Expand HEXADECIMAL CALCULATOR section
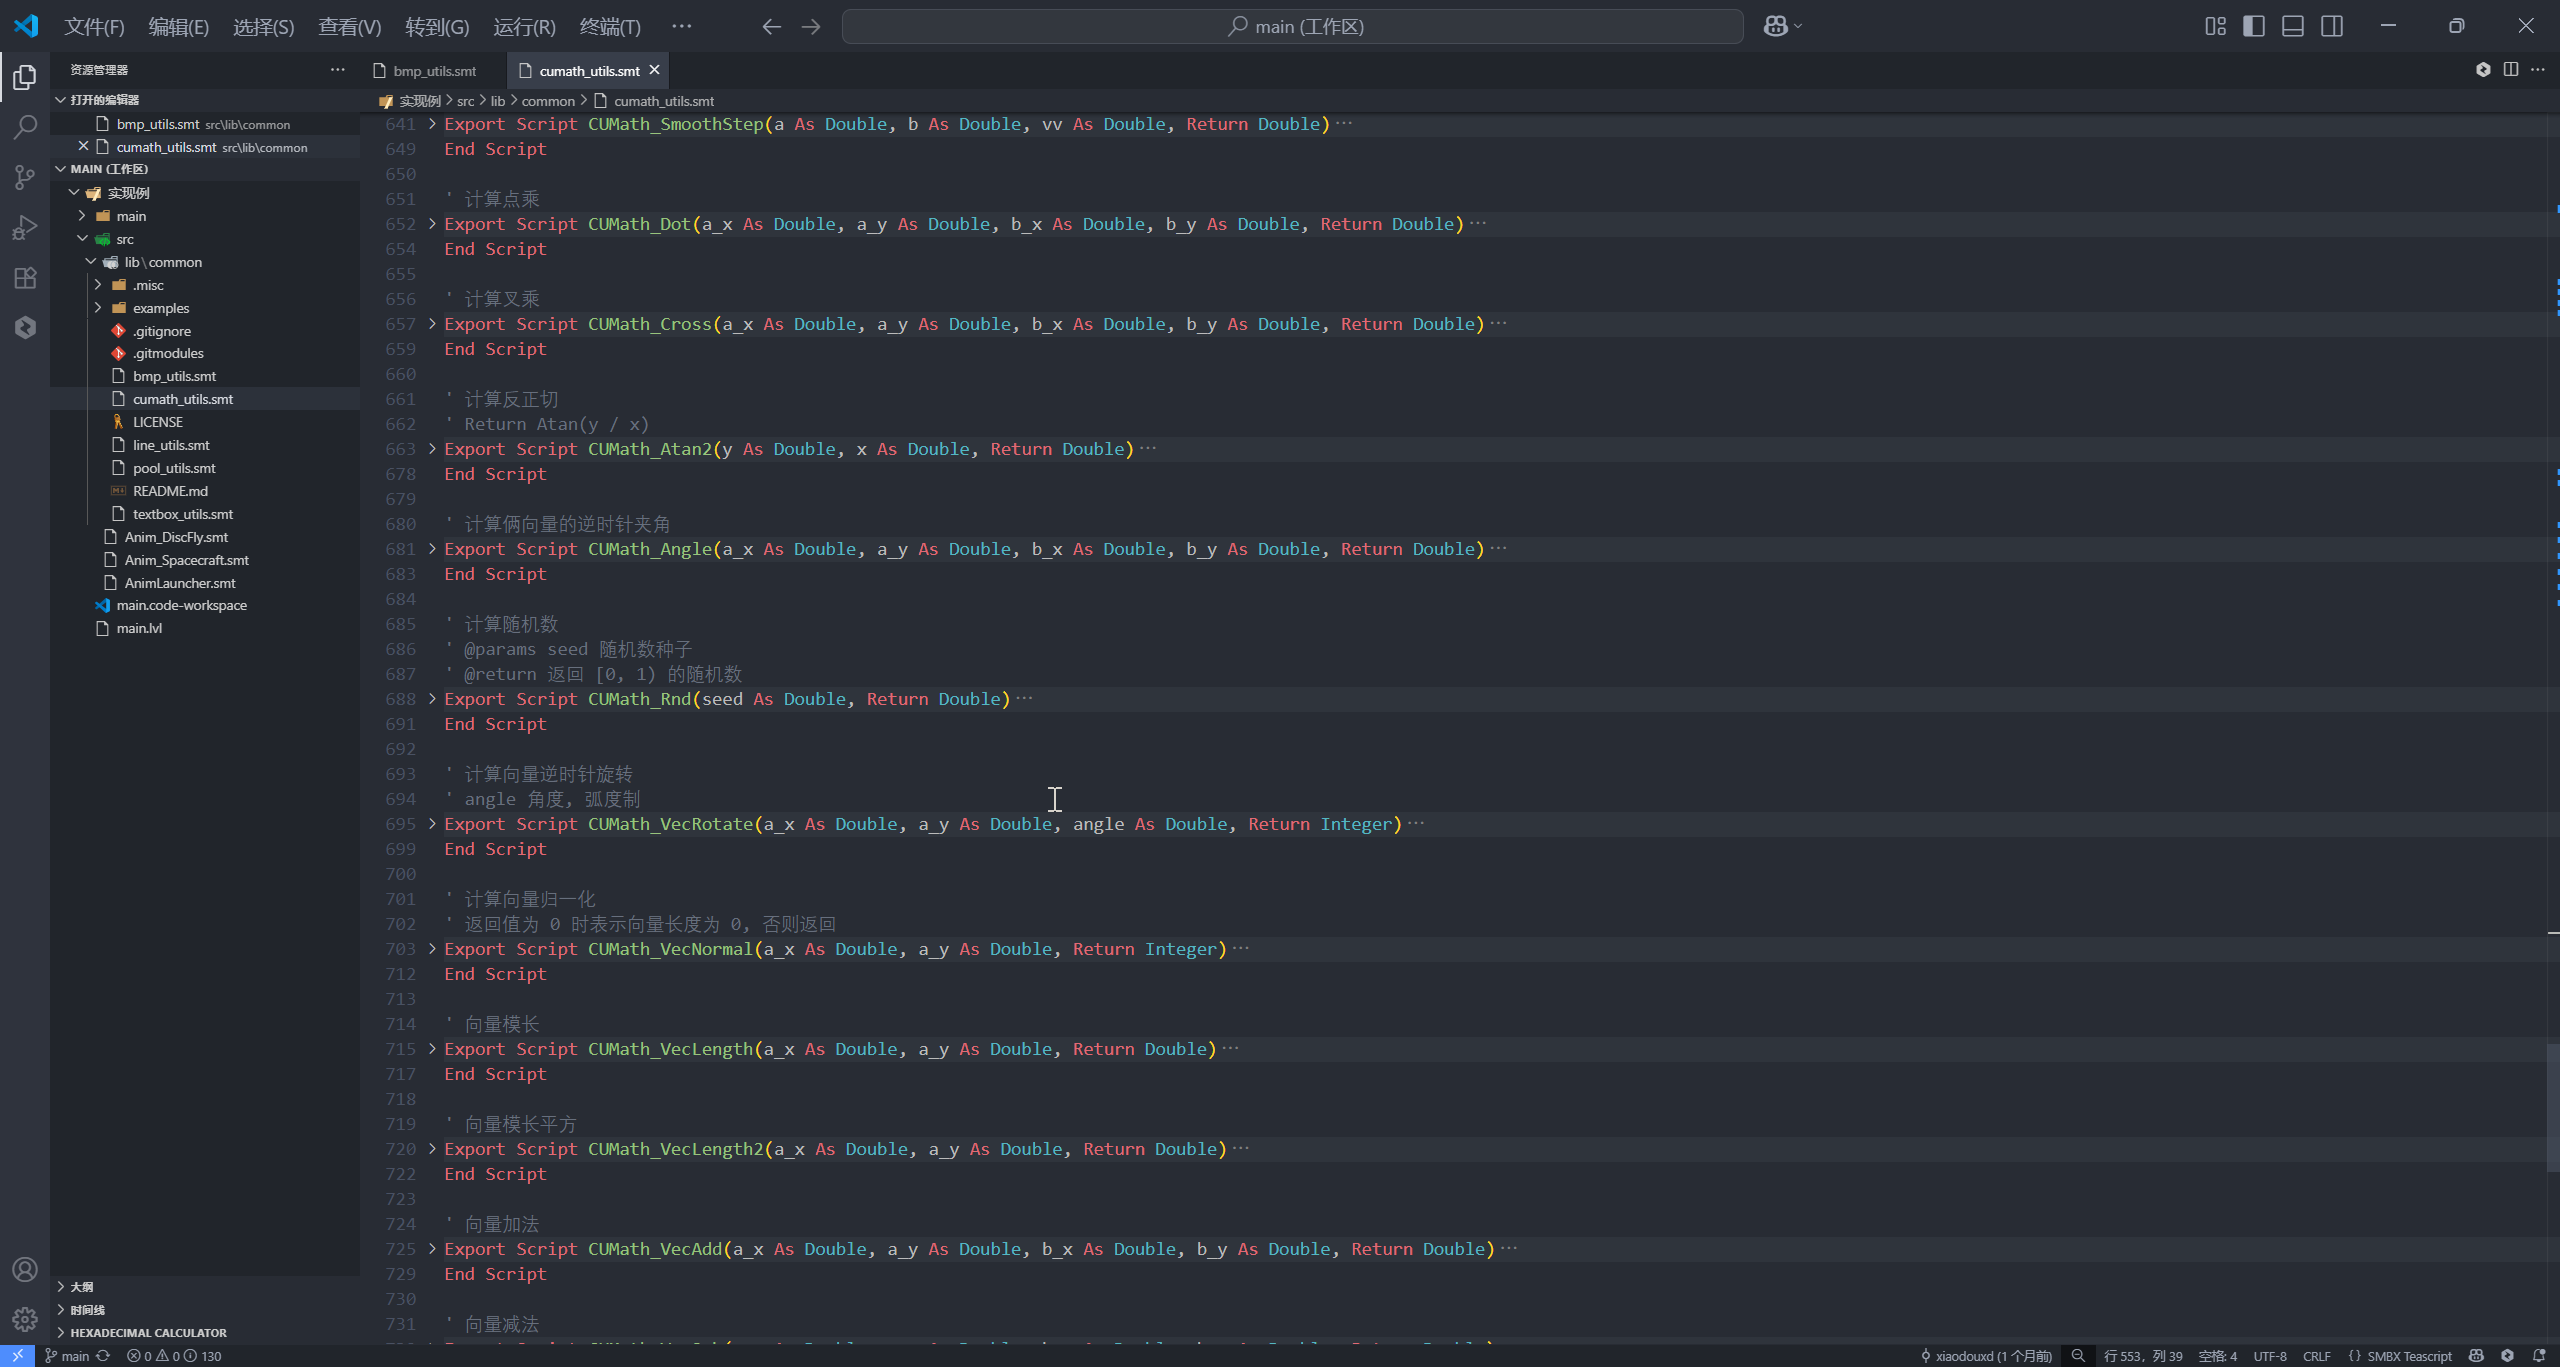Image resolution: width=2560 pixels, height=1367 pixels. pos(205,1333)
